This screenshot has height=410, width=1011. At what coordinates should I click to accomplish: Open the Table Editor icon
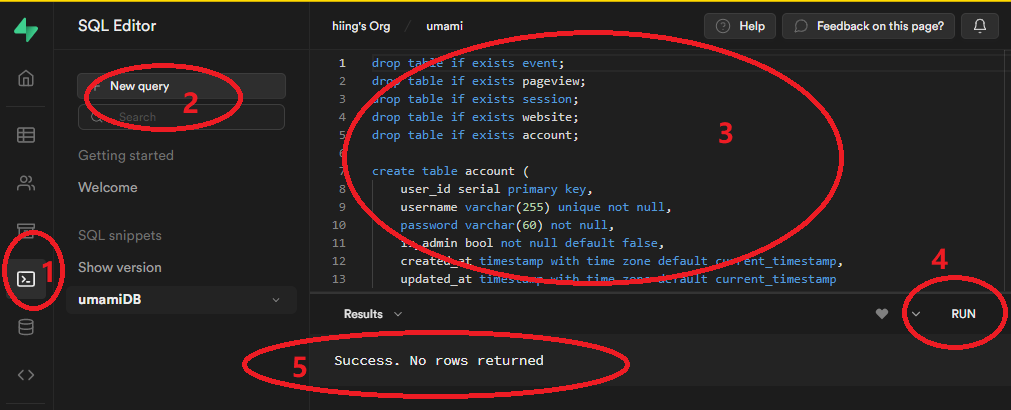pos(26,135)
